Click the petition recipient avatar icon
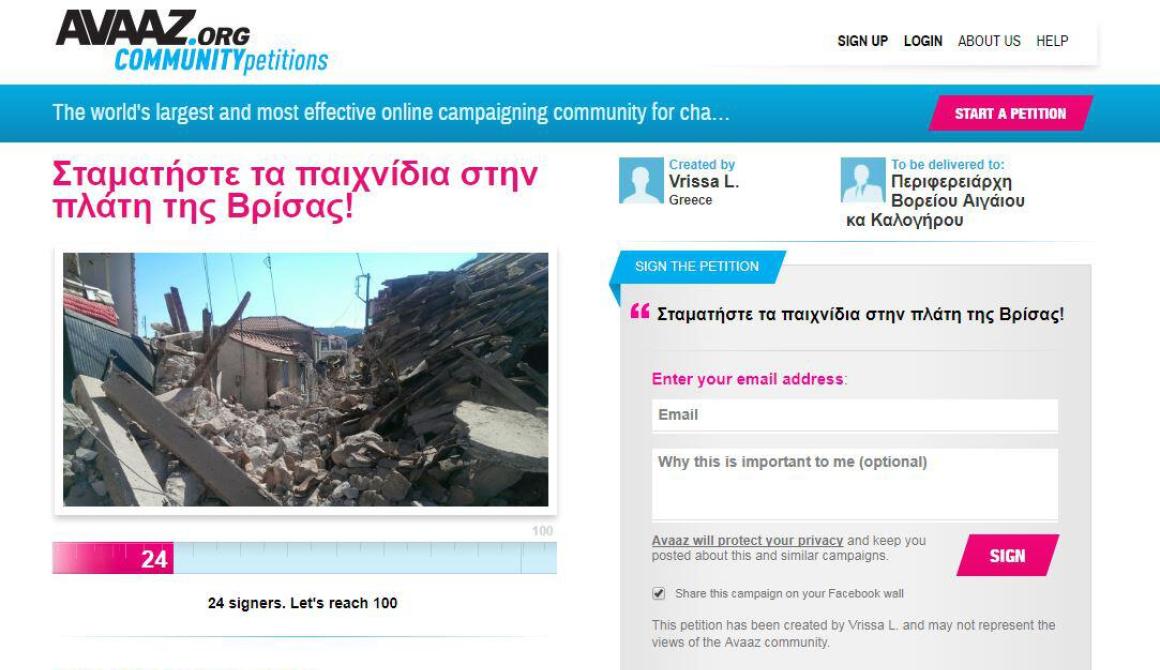The width and height of the screenshot is (1160, 670). [863, 180]
